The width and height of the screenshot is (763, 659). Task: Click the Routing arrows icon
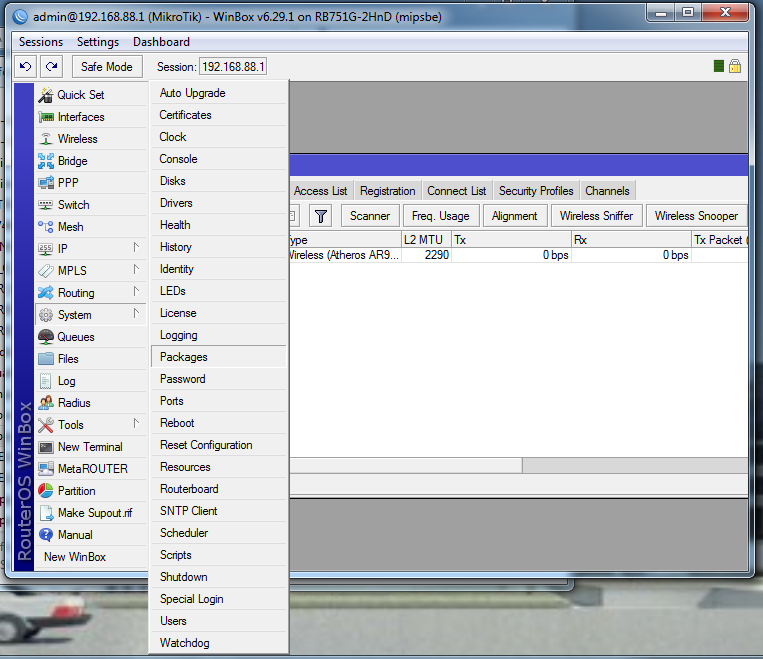[x=46, y=293]
